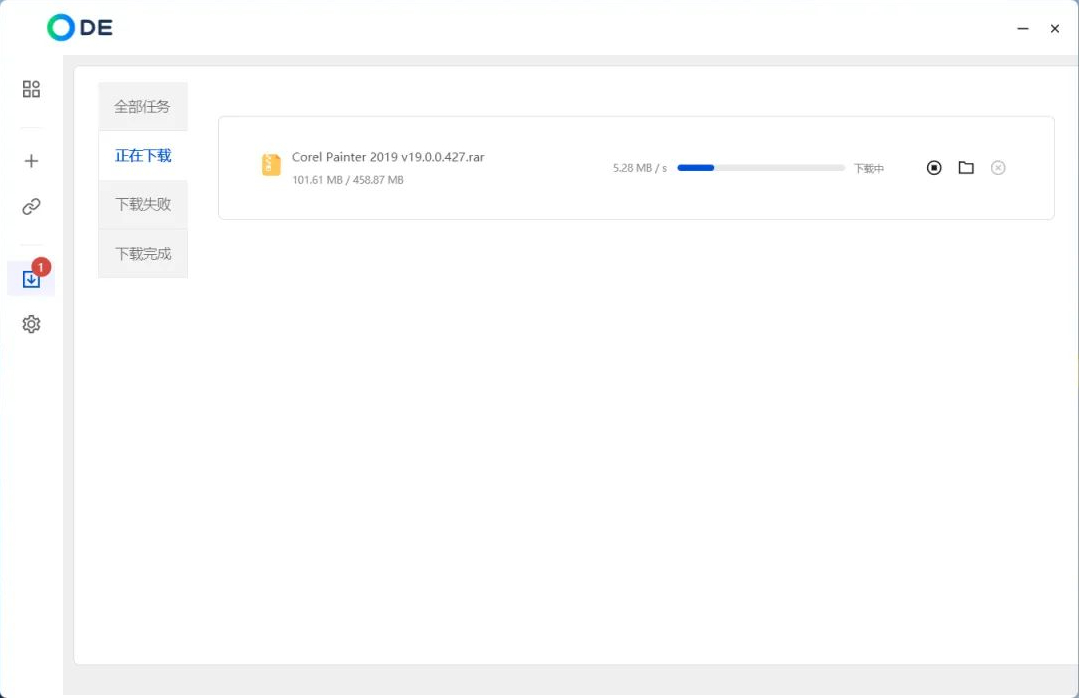
Task: Click the download progress bar
Action: (760, 167)
